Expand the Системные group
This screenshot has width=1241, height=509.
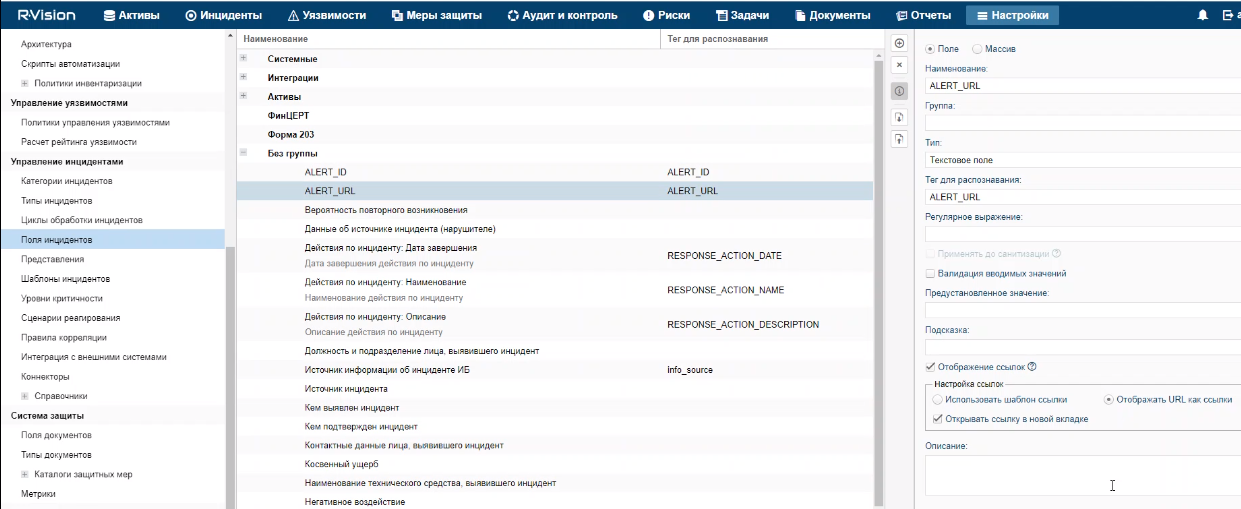pyautogui.click(x=243, y=58)
